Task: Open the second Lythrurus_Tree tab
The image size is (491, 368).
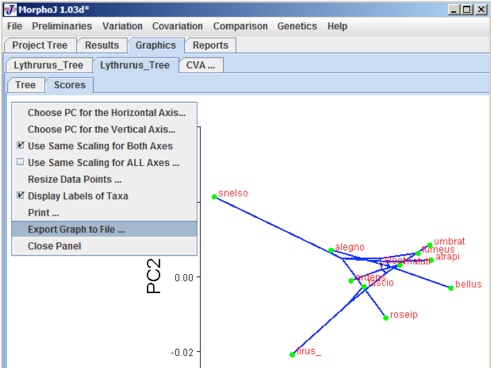Action: (135, 65)
